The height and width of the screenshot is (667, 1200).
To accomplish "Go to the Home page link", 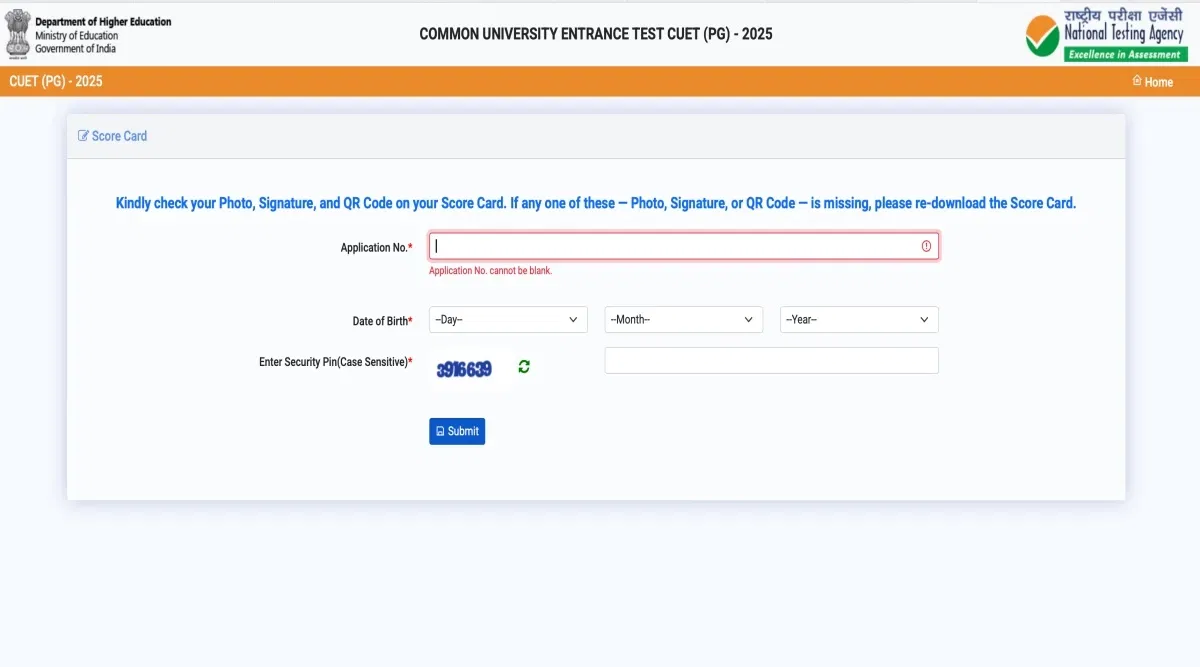I will click(x=1158, y=82).
